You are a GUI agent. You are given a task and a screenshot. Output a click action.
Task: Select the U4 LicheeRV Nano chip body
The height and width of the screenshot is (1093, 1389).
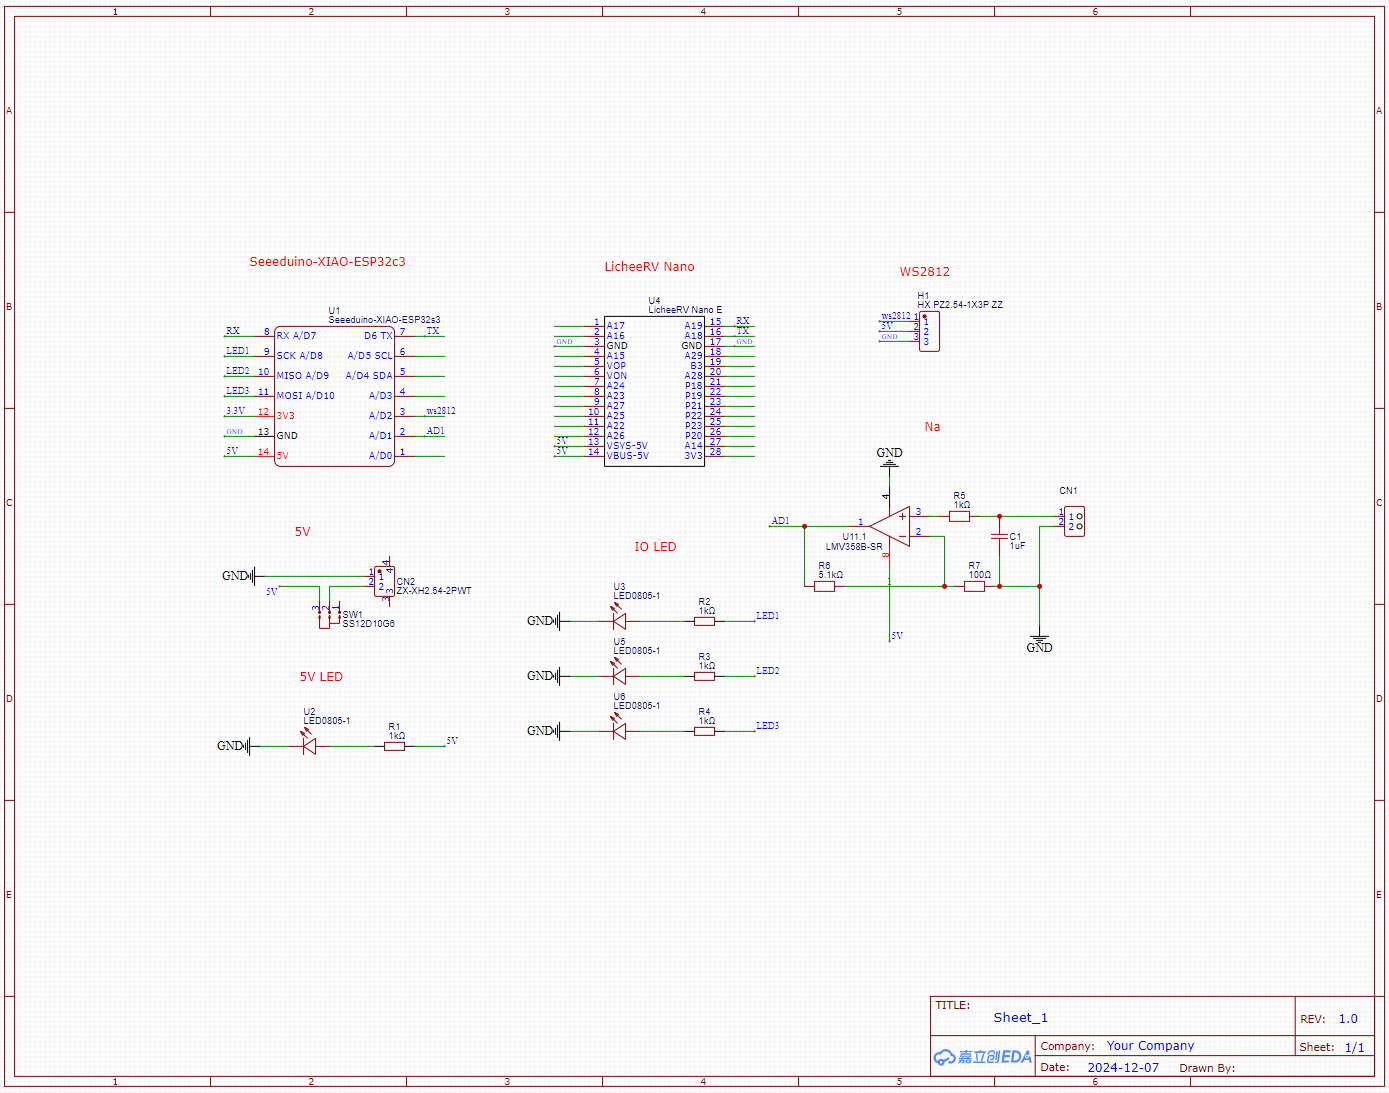click(x=655, y=391)
